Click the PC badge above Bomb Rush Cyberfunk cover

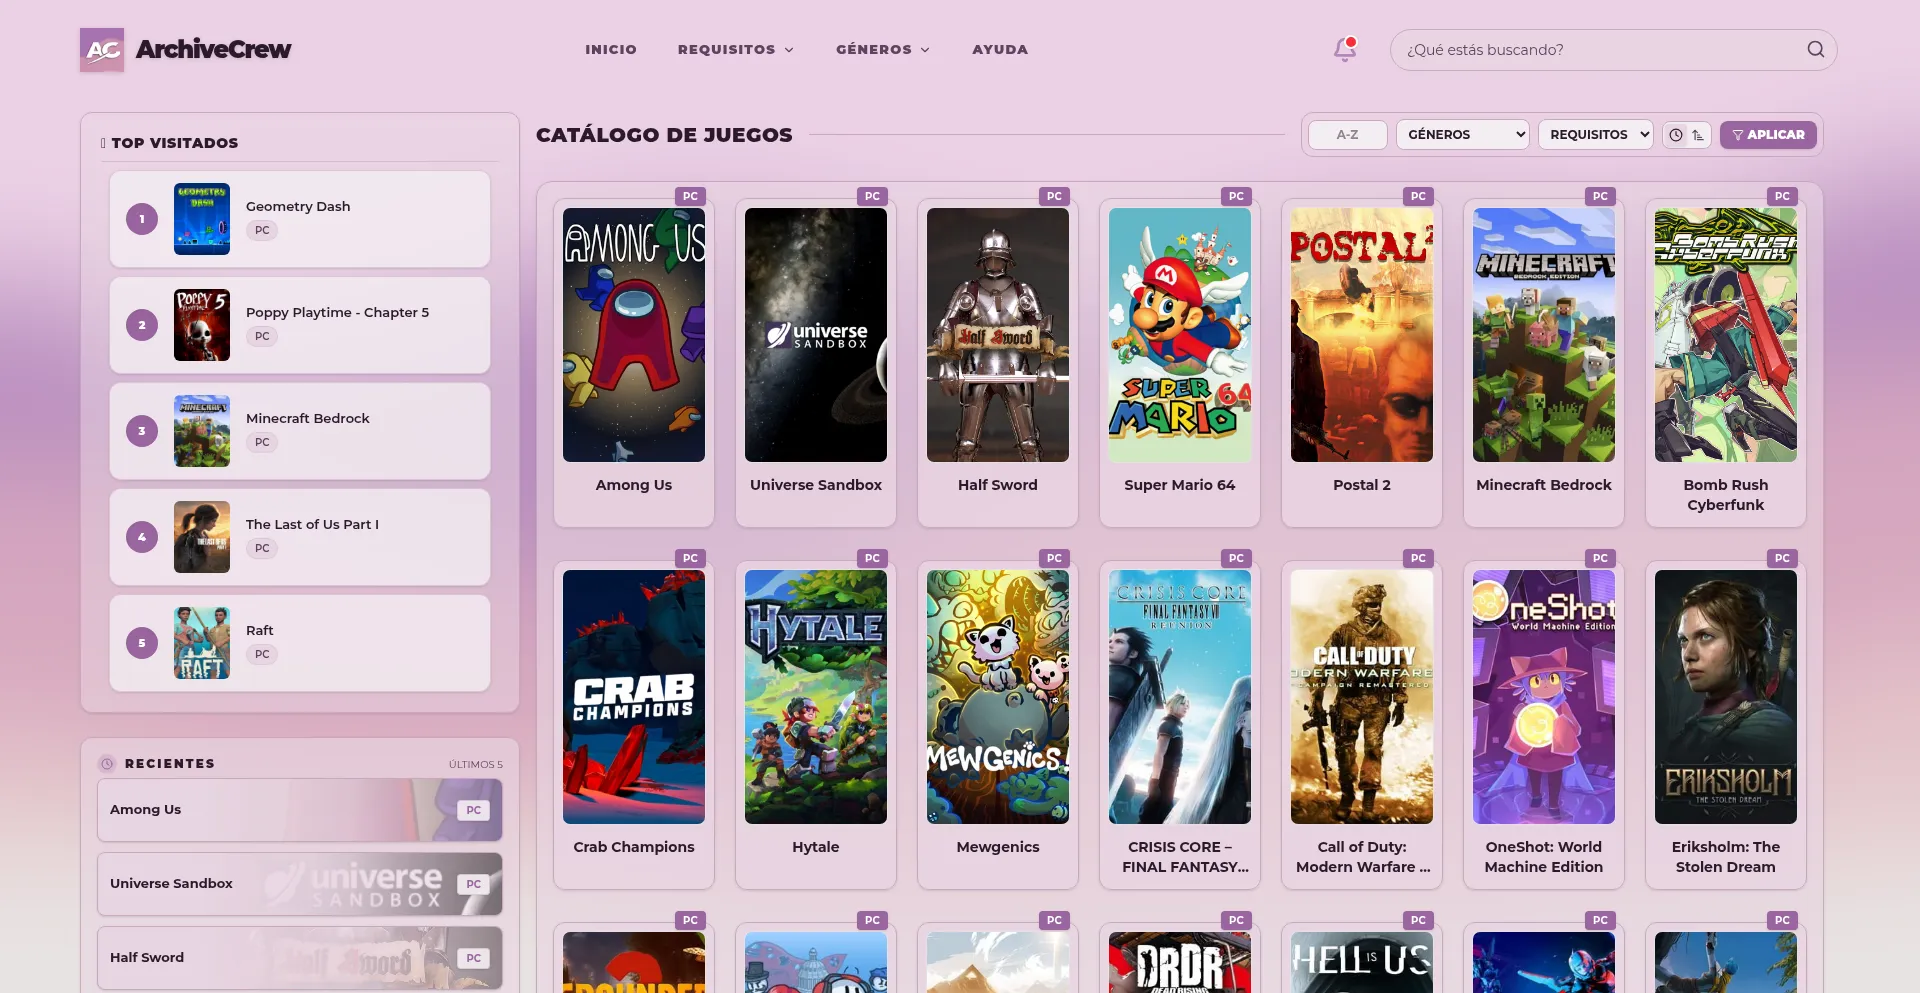(1782, 196)
